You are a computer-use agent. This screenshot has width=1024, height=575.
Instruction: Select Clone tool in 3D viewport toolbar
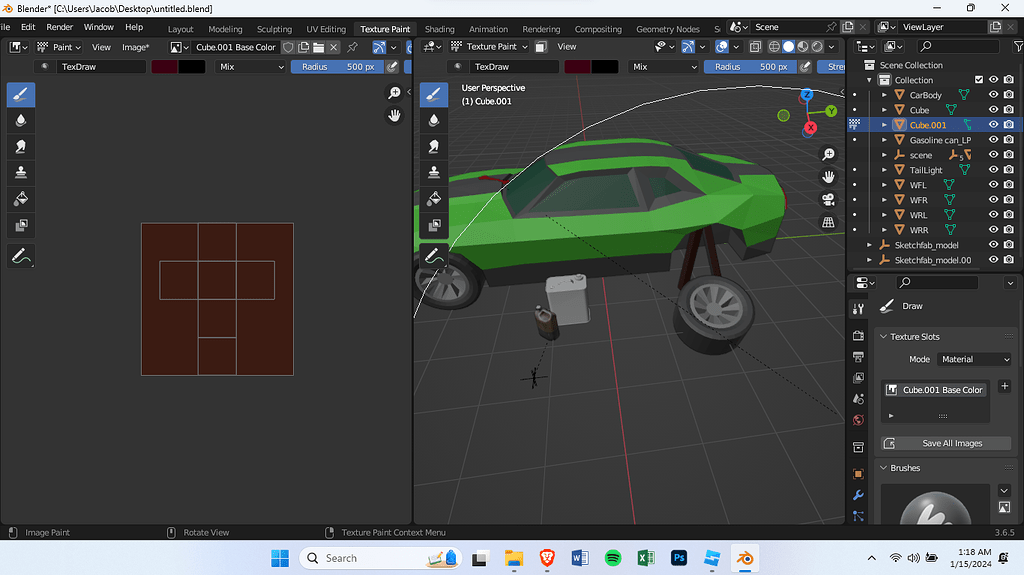click(x=434, y=173)
